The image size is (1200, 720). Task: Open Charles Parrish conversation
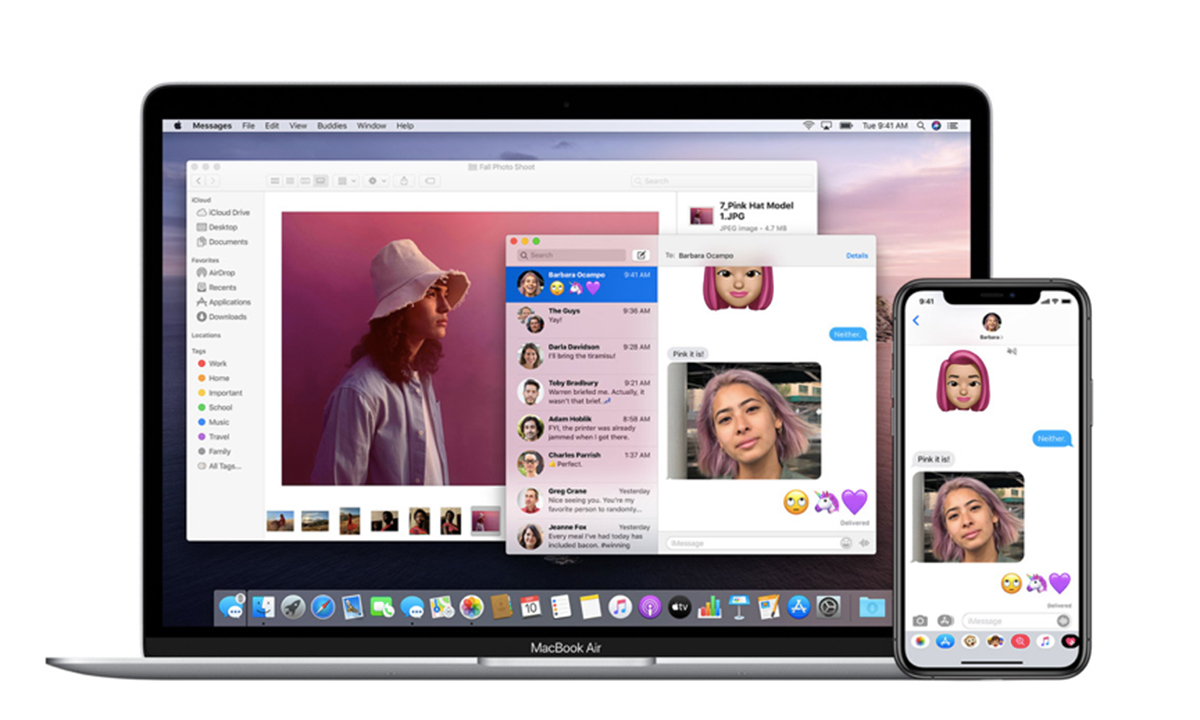pyautogui.click(x=582, y=464)
